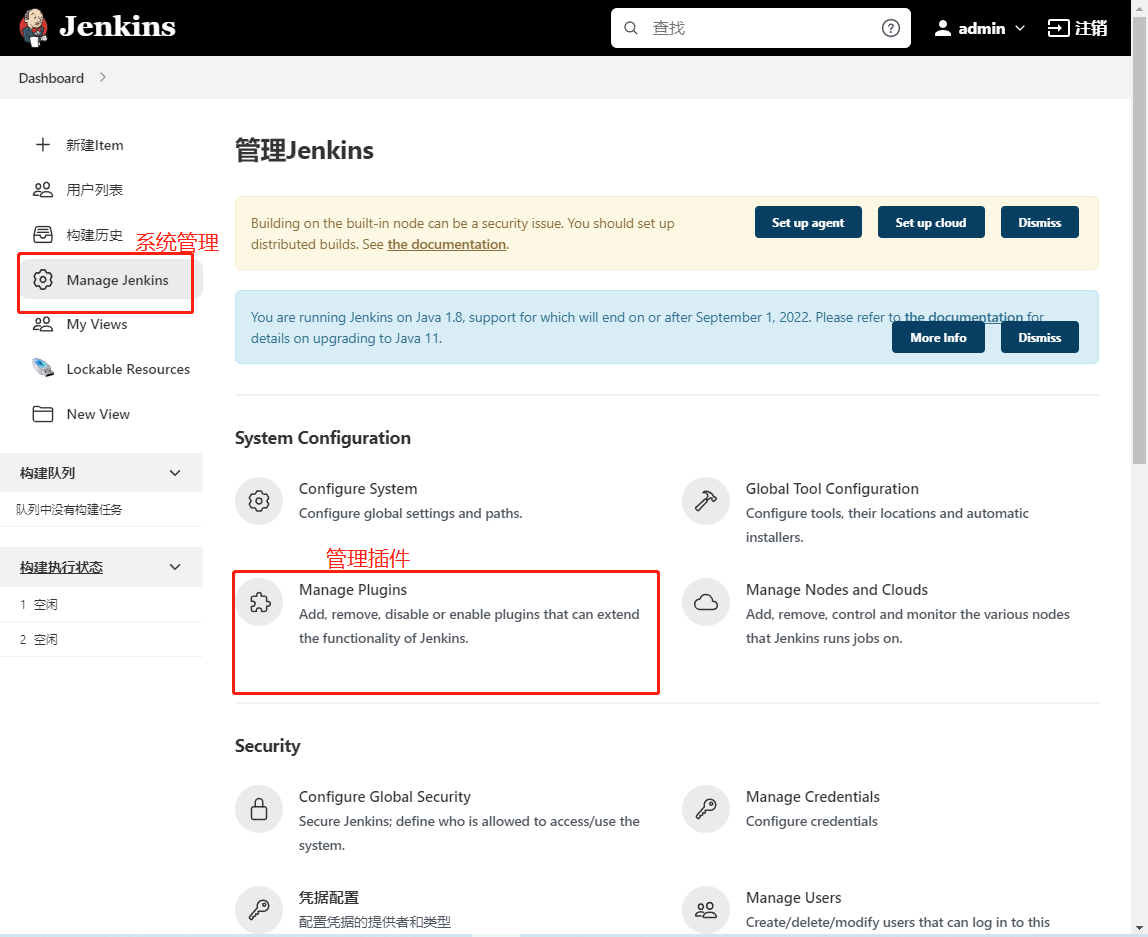Collapse the 构建队列 panel chevron
Screen dimensions: 1148x937
175,473
